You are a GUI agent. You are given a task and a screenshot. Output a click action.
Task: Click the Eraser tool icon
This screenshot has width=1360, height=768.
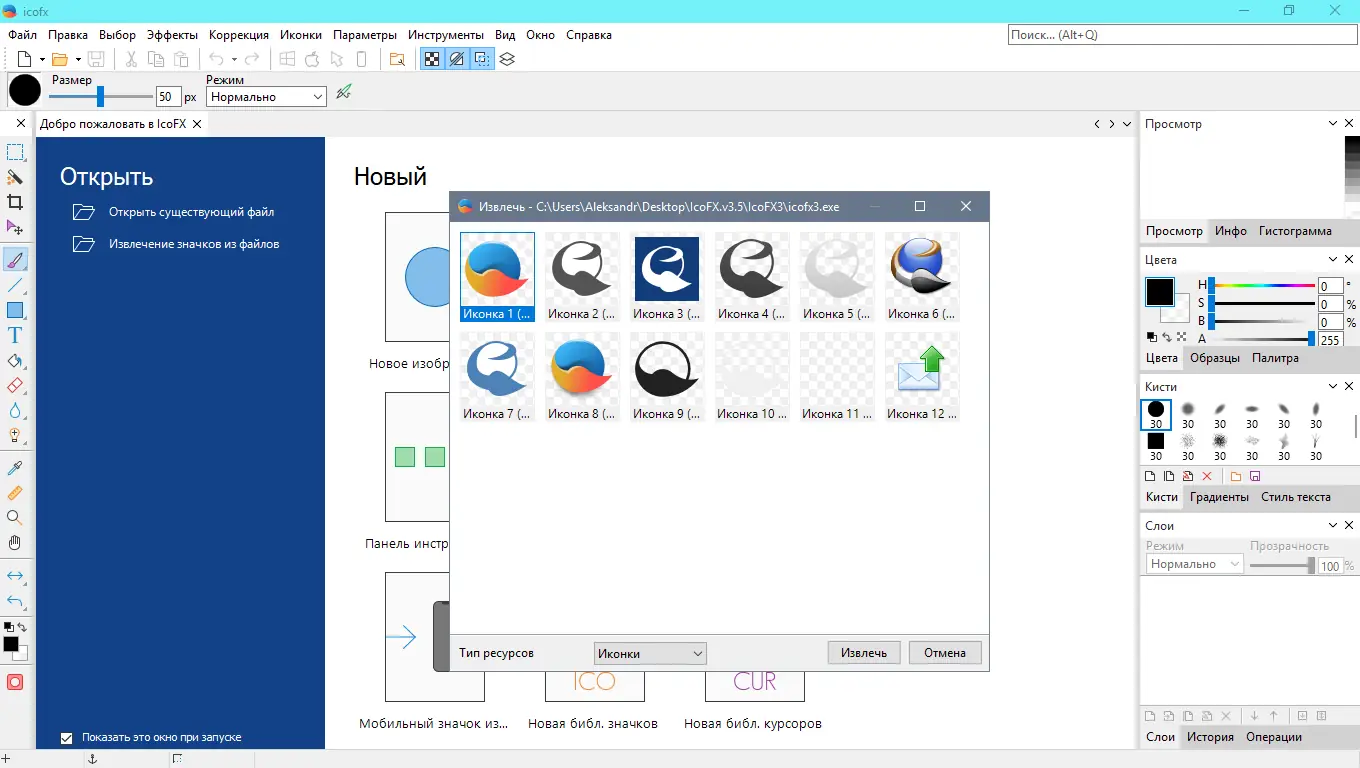(x=15, y=386)
